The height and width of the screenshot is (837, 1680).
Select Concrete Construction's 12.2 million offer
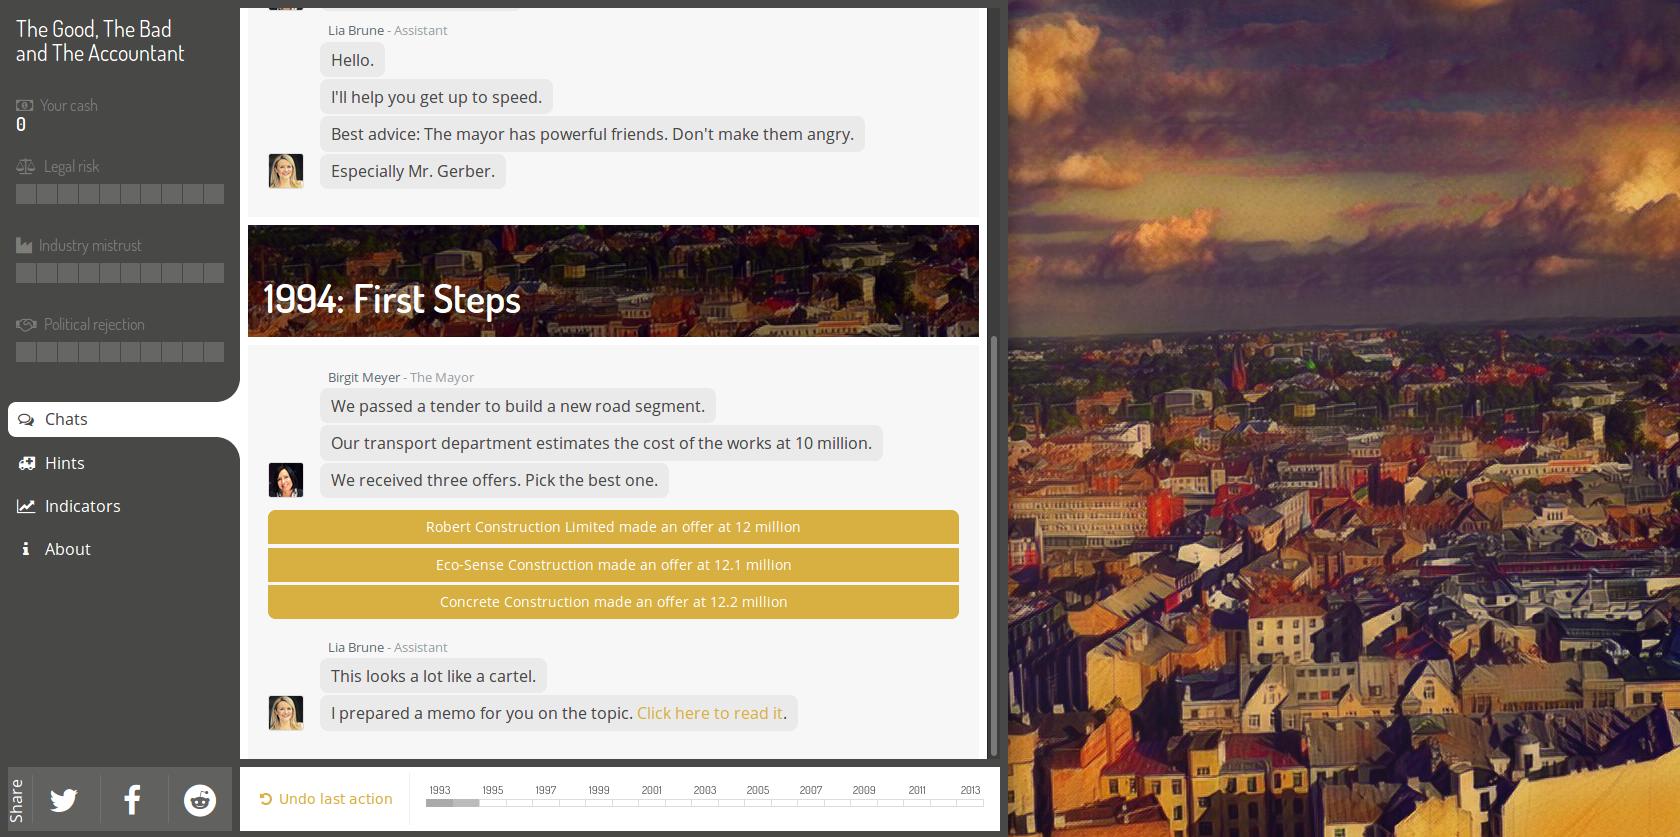[613, 602]
